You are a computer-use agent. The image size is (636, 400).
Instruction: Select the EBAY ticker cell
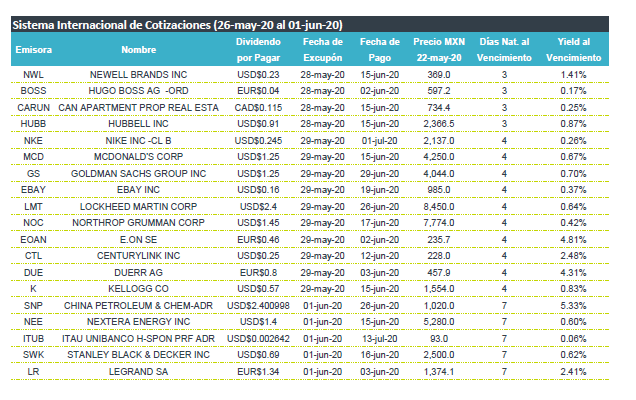[33, 190]
